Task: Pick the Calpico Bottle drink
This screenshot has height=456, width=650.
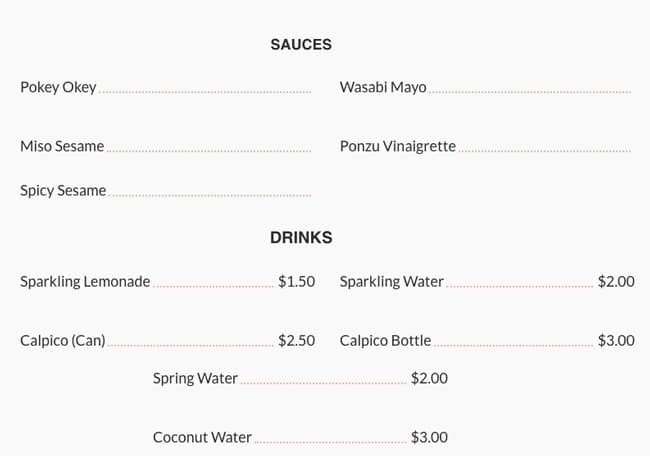Action: coord(386,340)
